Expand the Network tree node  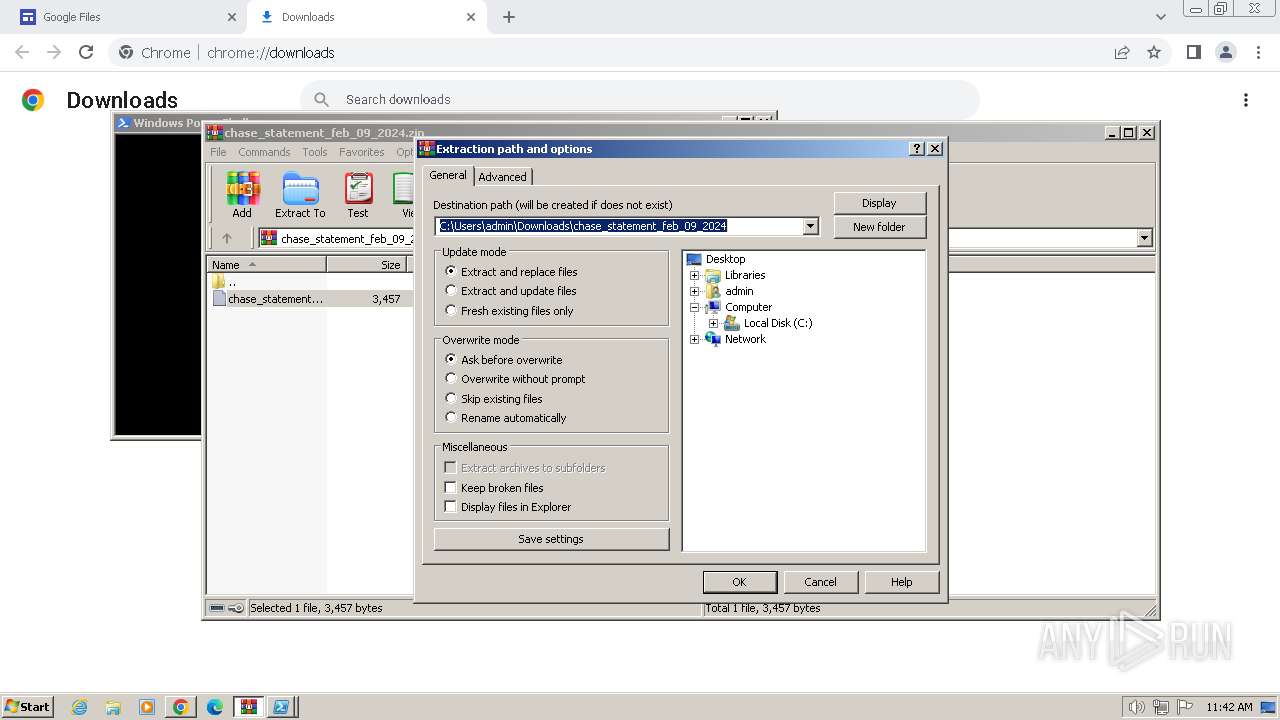pyautogui.click(x=695, y=339)
